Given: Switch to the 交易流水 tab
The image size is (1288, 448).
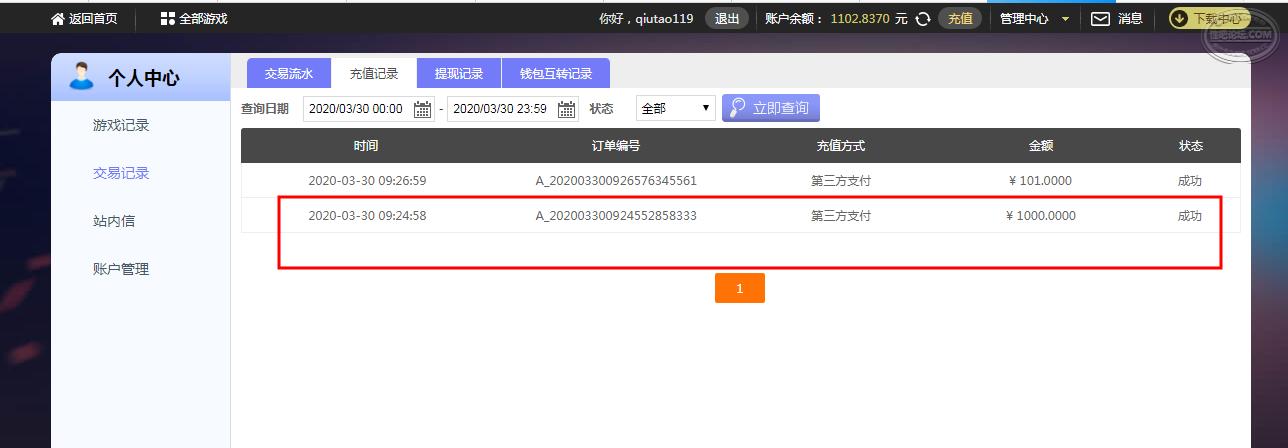Looking at the screenshot, I should [x=289, y=73].
